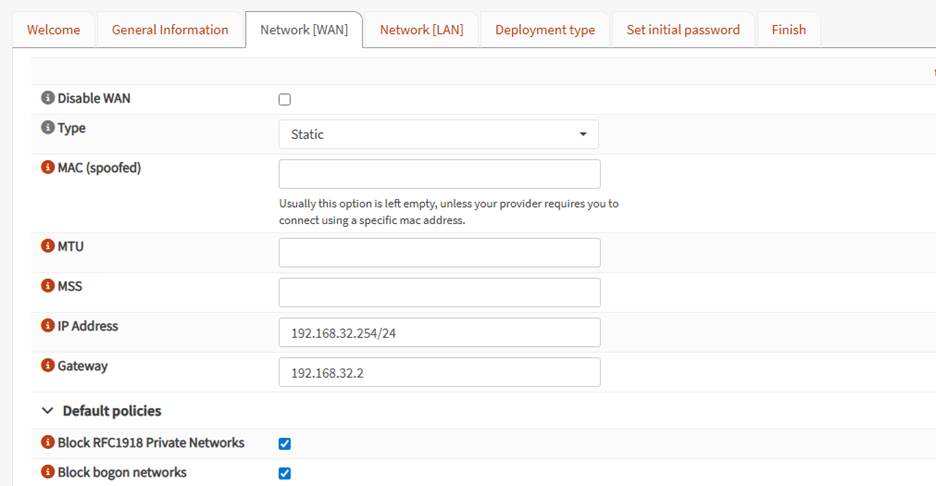Click into the Gateway input field
Image resolution: width=936 pixels, height=486 pixels.
(439, 372)
